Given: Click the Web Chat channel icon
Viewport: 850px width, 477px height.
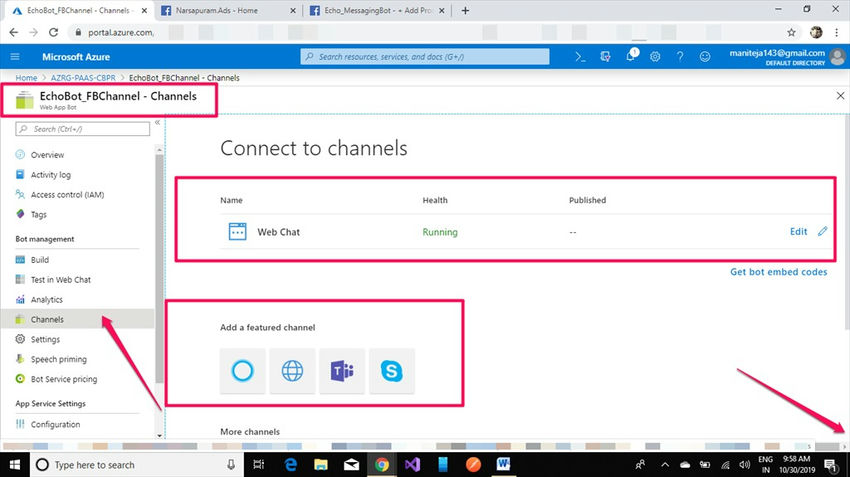Looking at the screenshot, I should (237, 231).
